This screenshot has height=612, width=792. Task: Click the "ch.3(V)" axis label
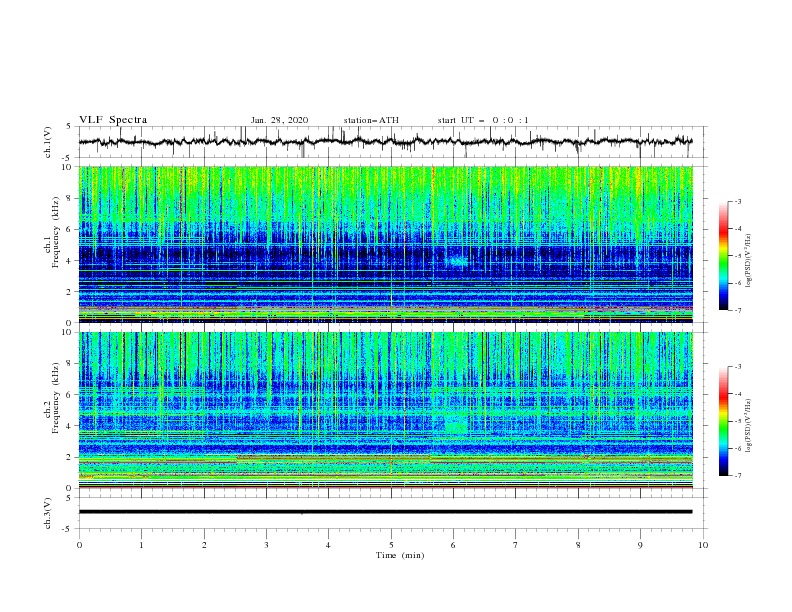point(48,513)
